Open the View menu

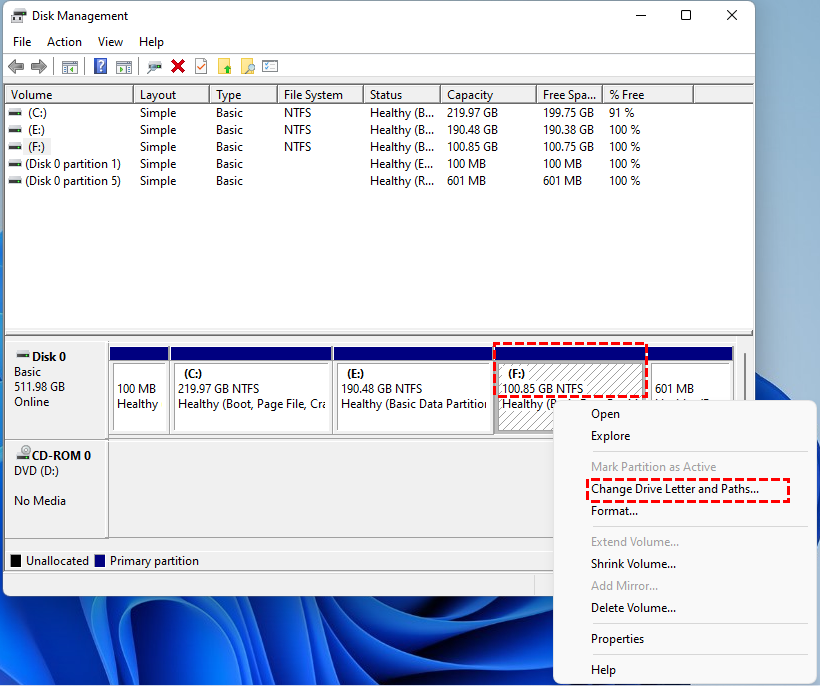pos(110,42)
